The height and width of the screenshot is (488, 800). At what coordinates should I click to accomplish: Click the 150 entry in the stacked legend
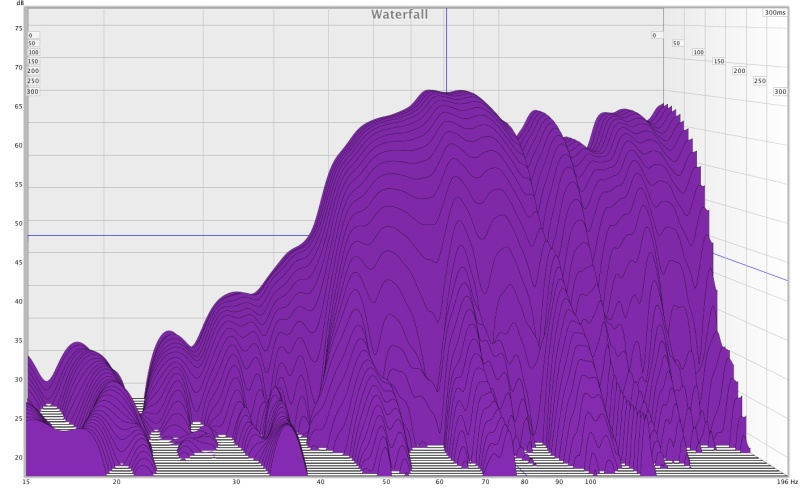[33, 61]
